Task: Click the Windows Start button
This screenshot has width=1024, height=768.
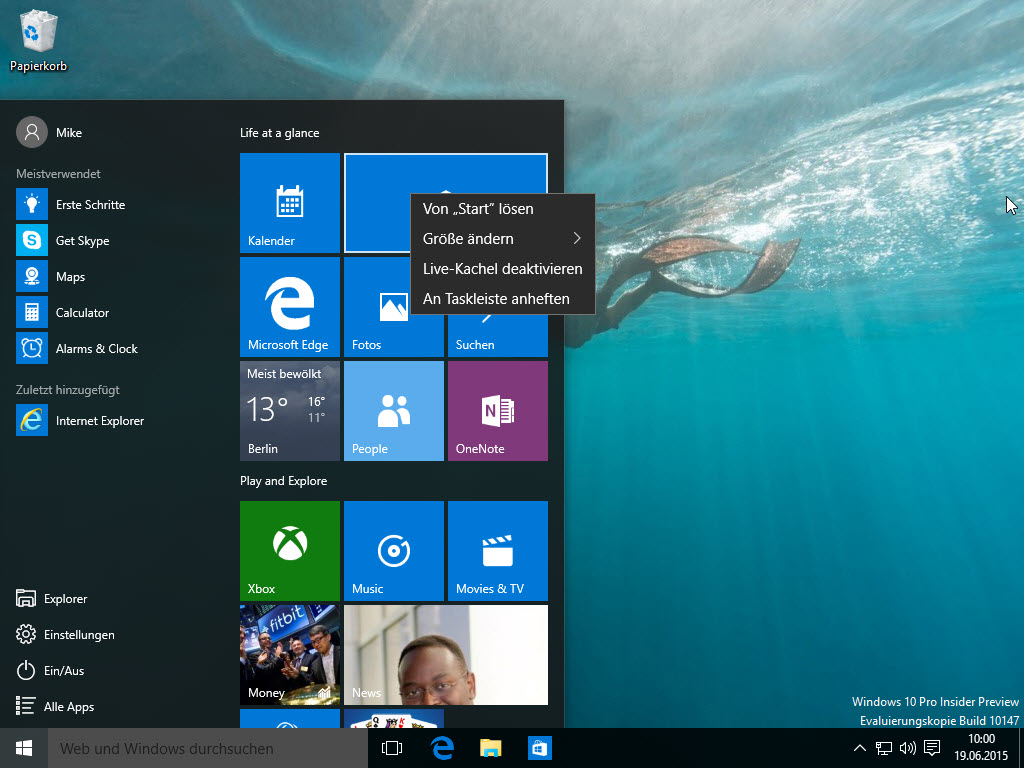Action: click(x=24, y=748)
